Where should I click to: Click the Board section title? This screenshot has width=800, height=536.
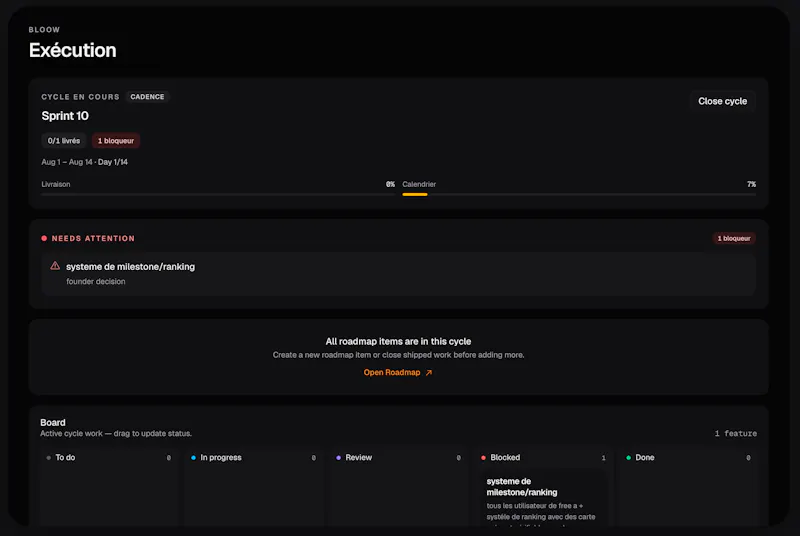pos(53,422)
